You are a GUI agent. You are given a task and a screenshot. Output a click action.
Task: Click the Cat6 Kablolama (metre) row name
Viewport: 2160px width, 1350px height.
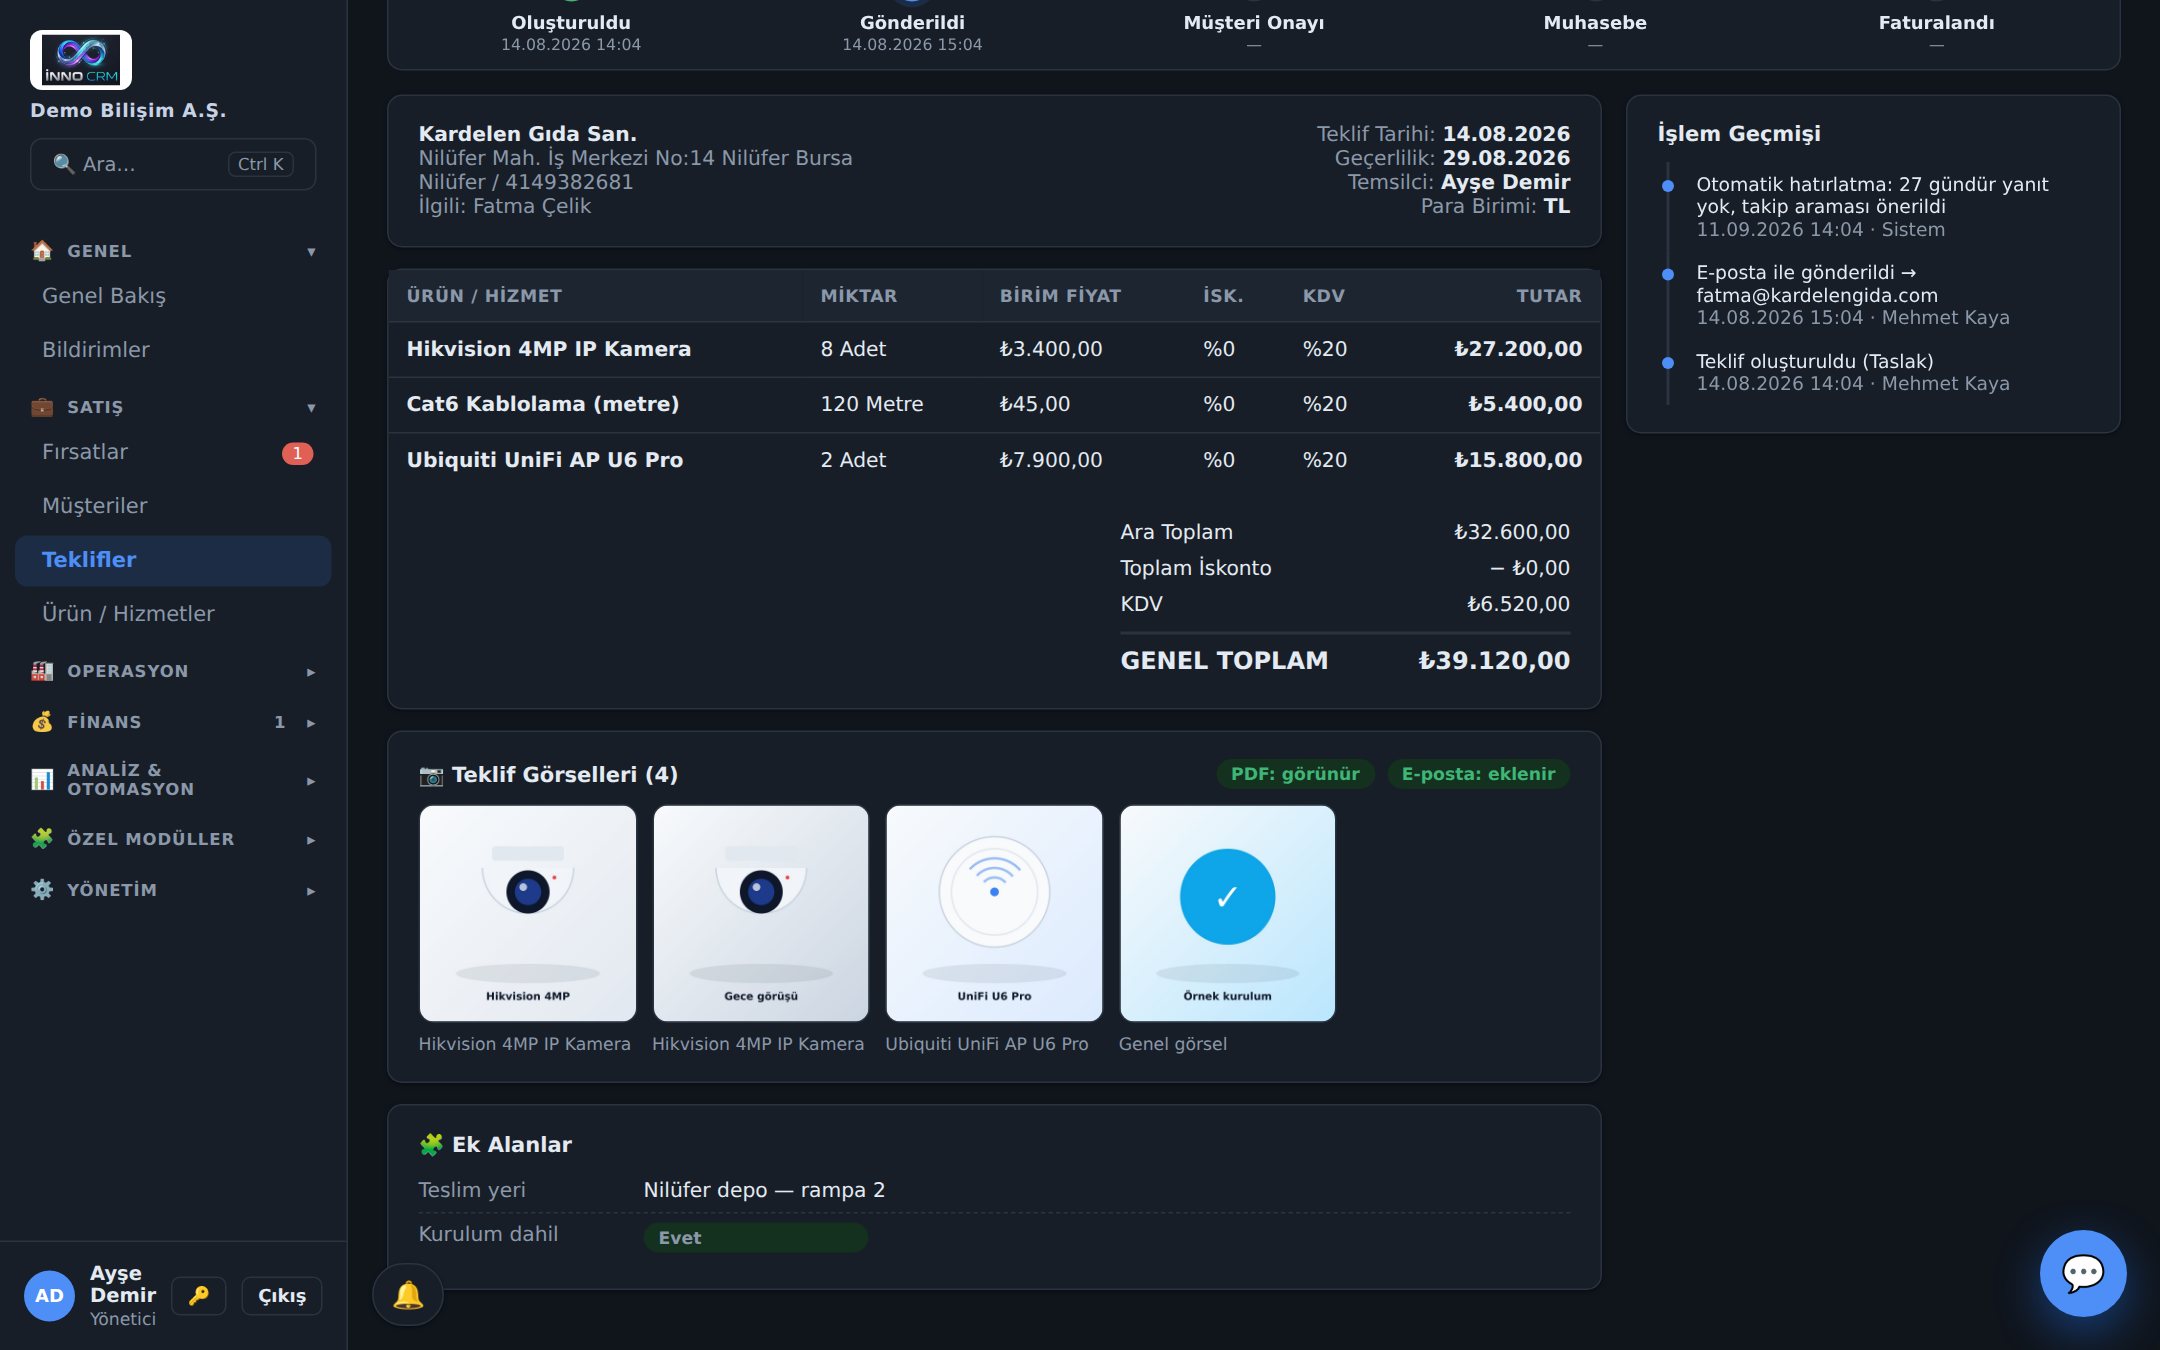543,404
